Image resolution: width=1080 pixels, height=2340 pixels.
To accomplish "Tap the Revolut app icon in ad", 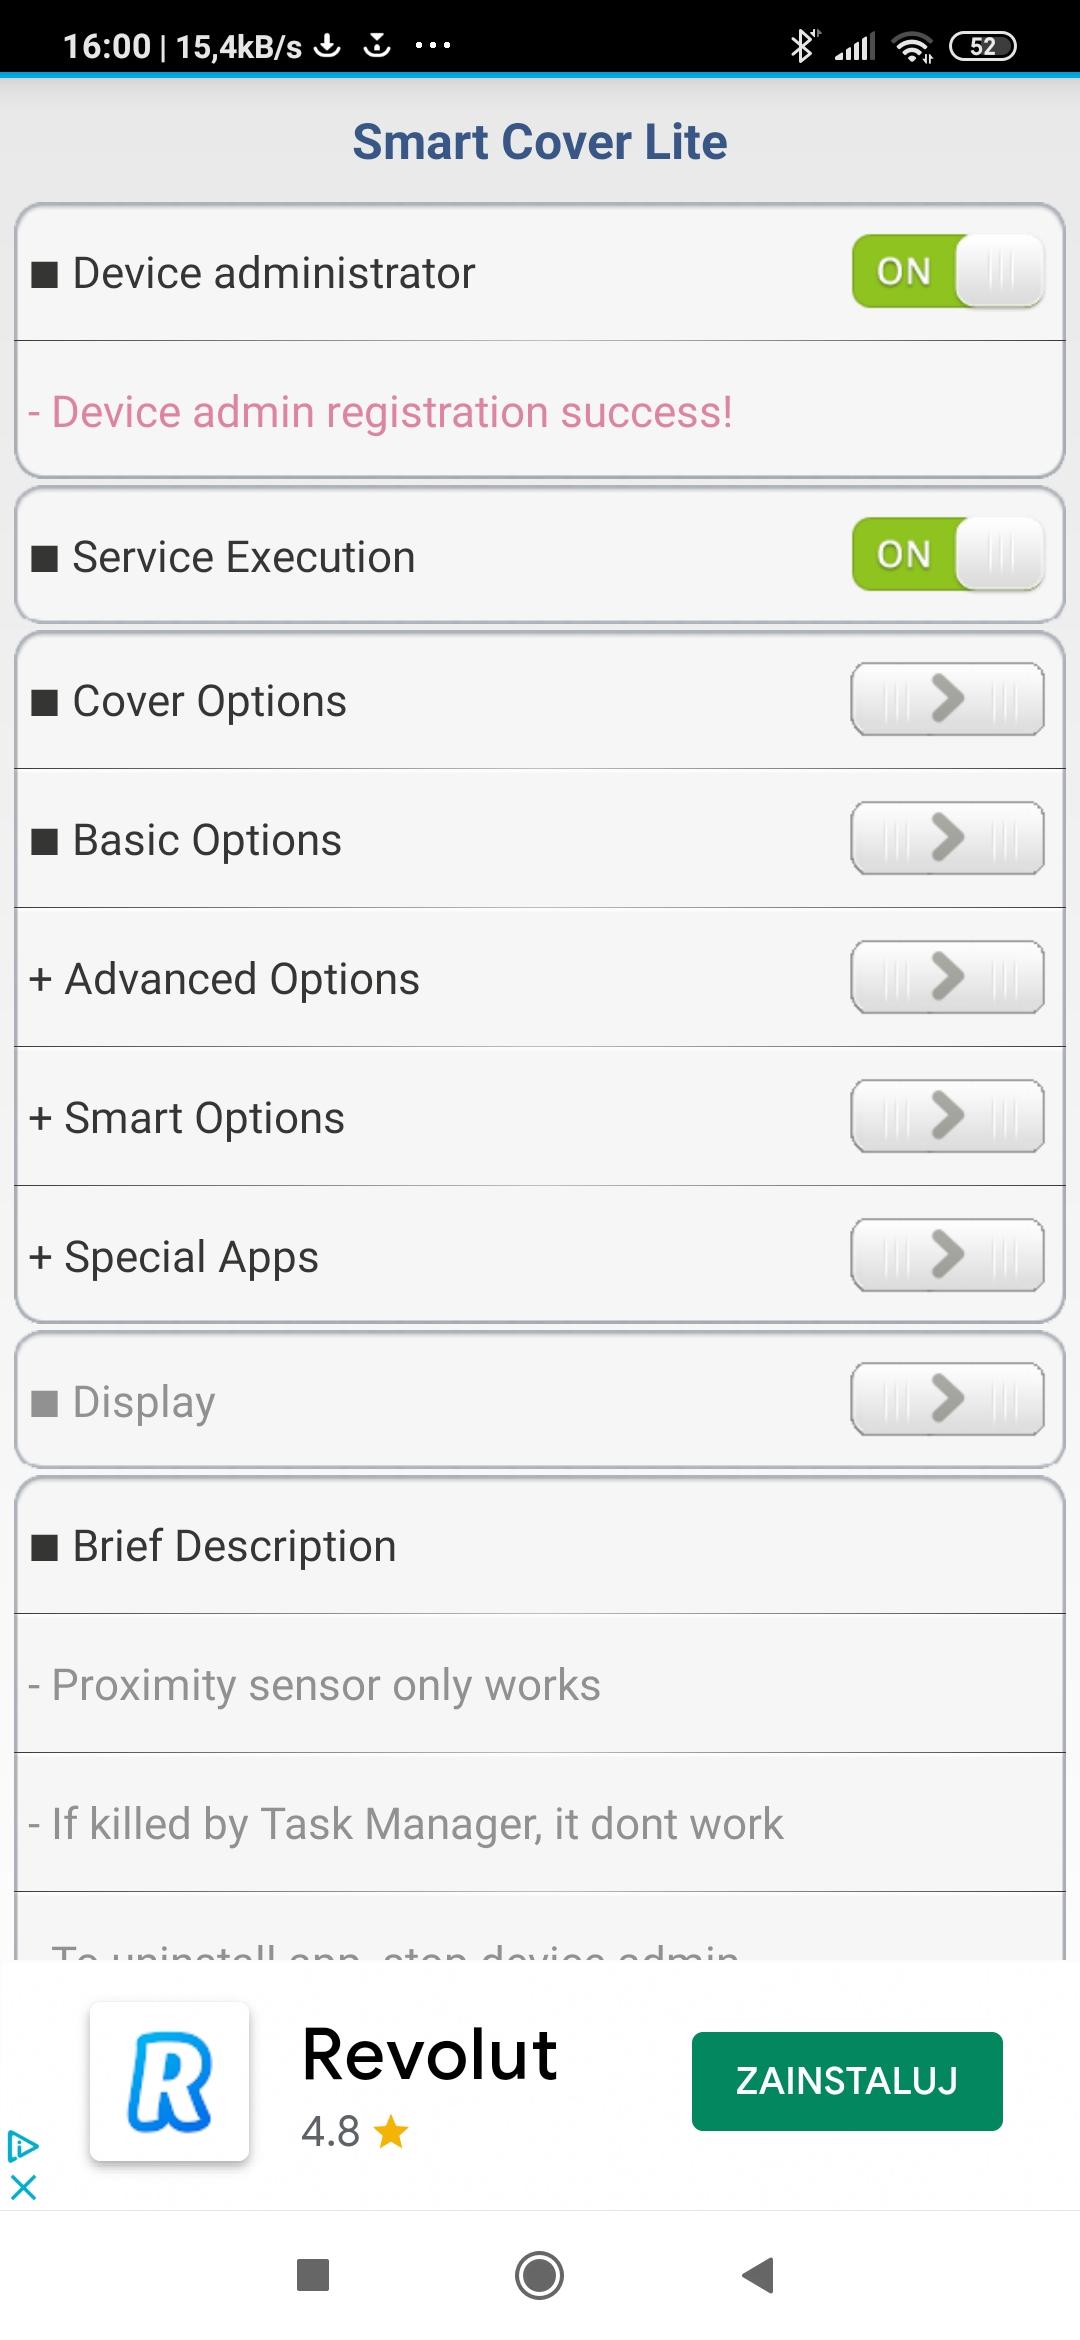I will (x=169, y=2081).
